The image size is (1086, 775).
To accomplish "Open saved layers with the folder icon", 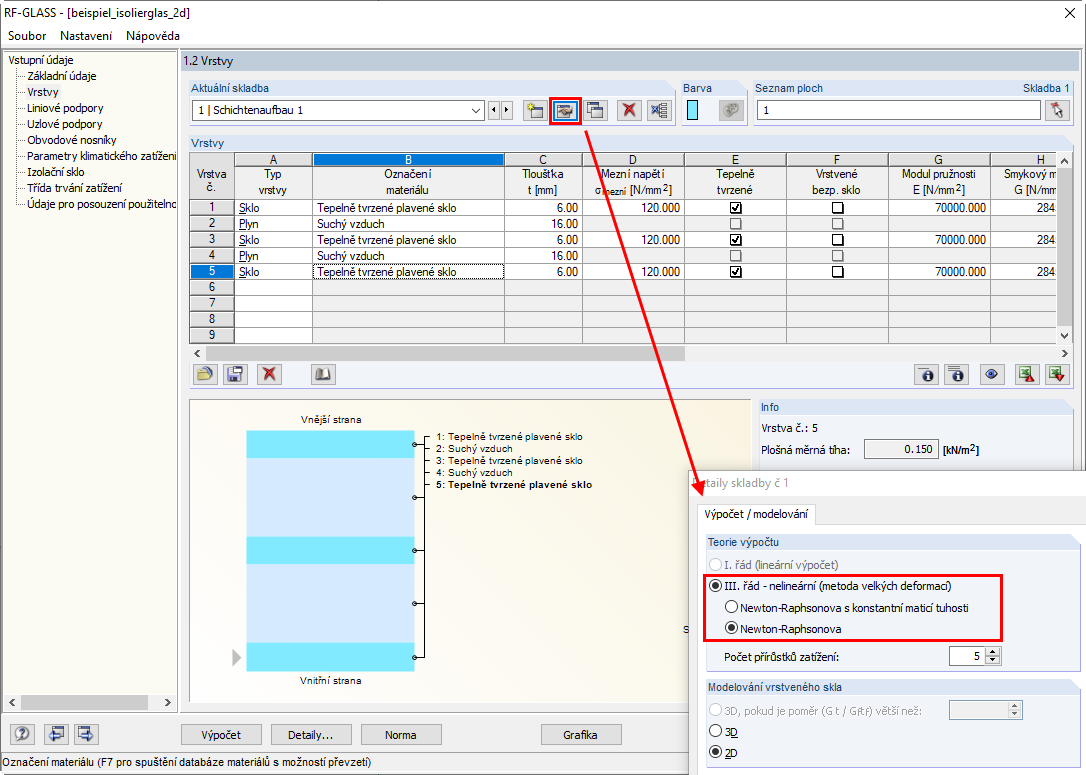I will pos(204,374).
